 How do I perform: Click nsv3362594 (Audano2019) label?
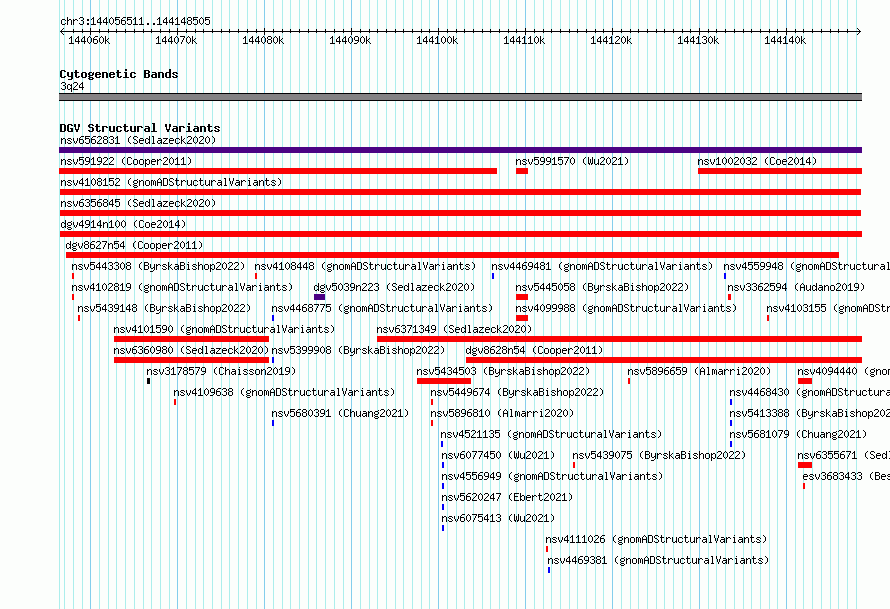coord(796,287)
